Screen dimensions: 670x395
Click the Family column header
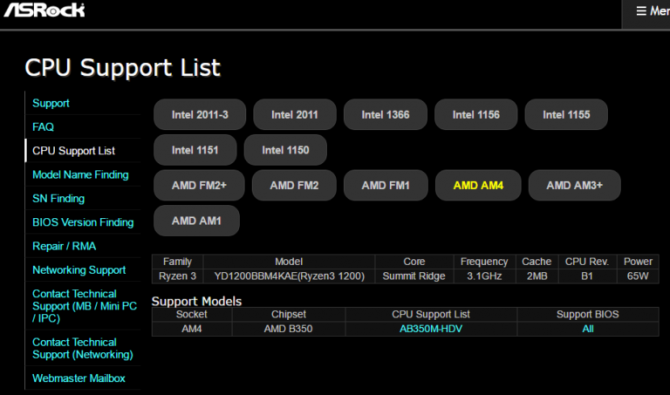[177, 262]
